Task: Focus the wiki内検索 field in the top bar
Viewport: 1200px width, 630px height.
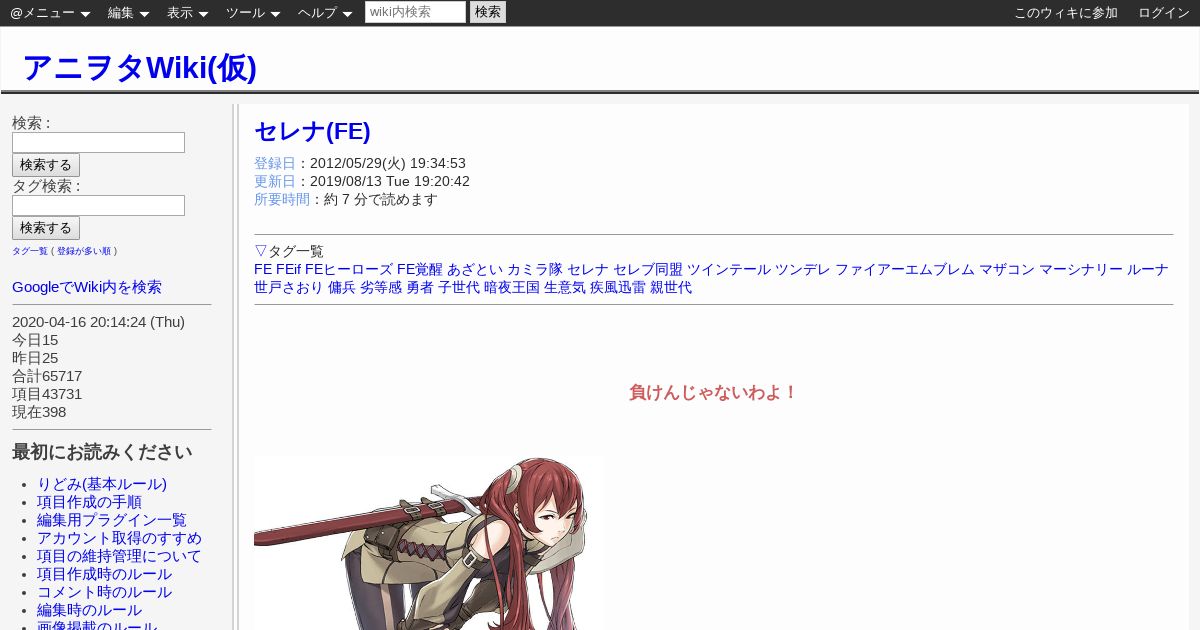Action: click(415, 12)
